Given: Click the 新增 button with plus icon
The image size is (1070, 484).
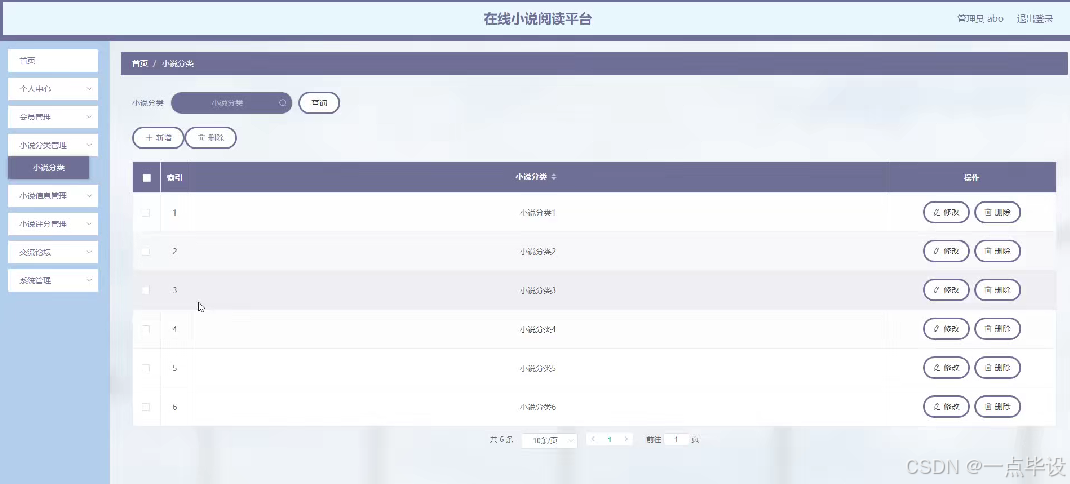Looking at the screenshot, I should 158,138.
